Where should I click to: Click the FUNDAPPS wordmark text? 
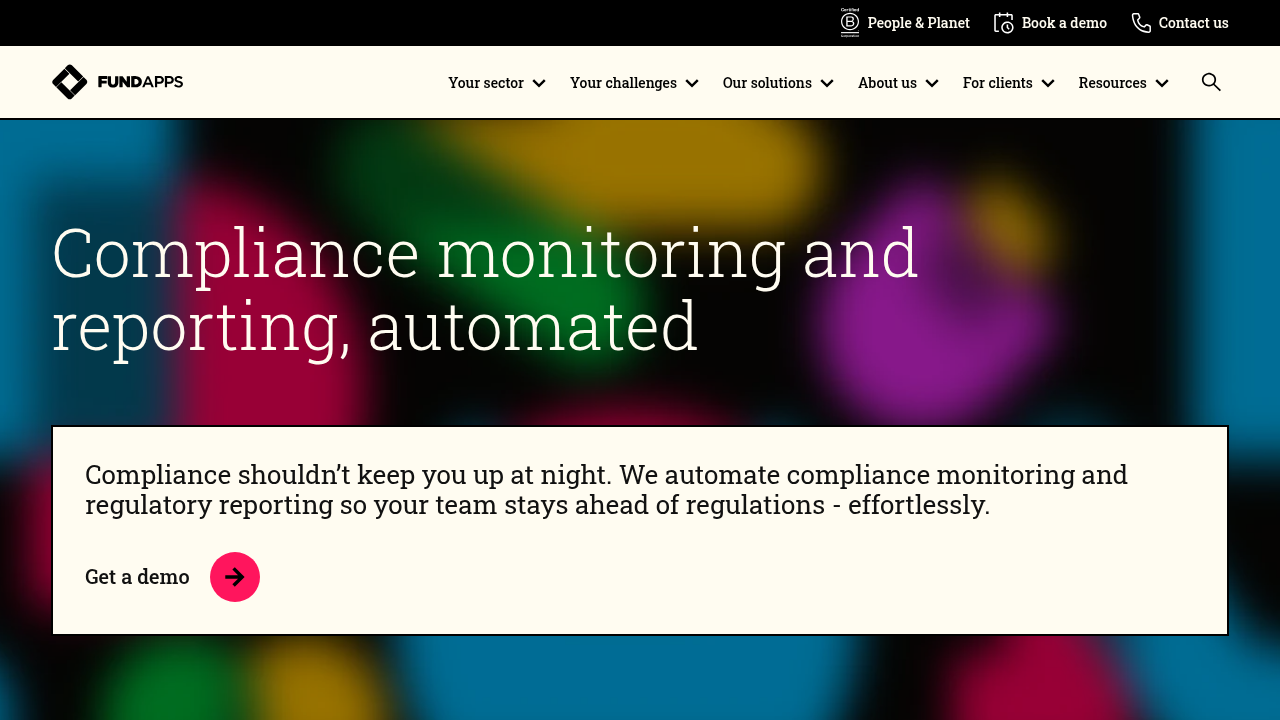(140, 82)
